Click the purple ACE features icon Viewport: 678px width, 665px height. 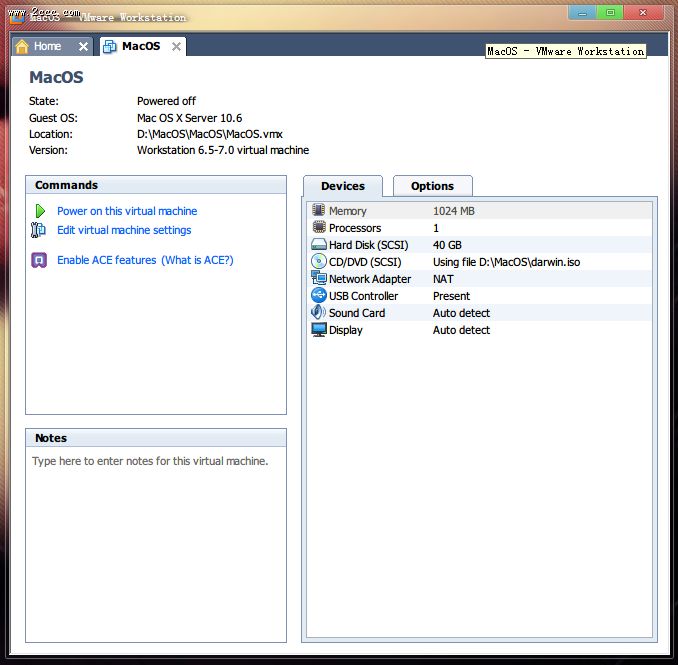click(x=39, y=260)
